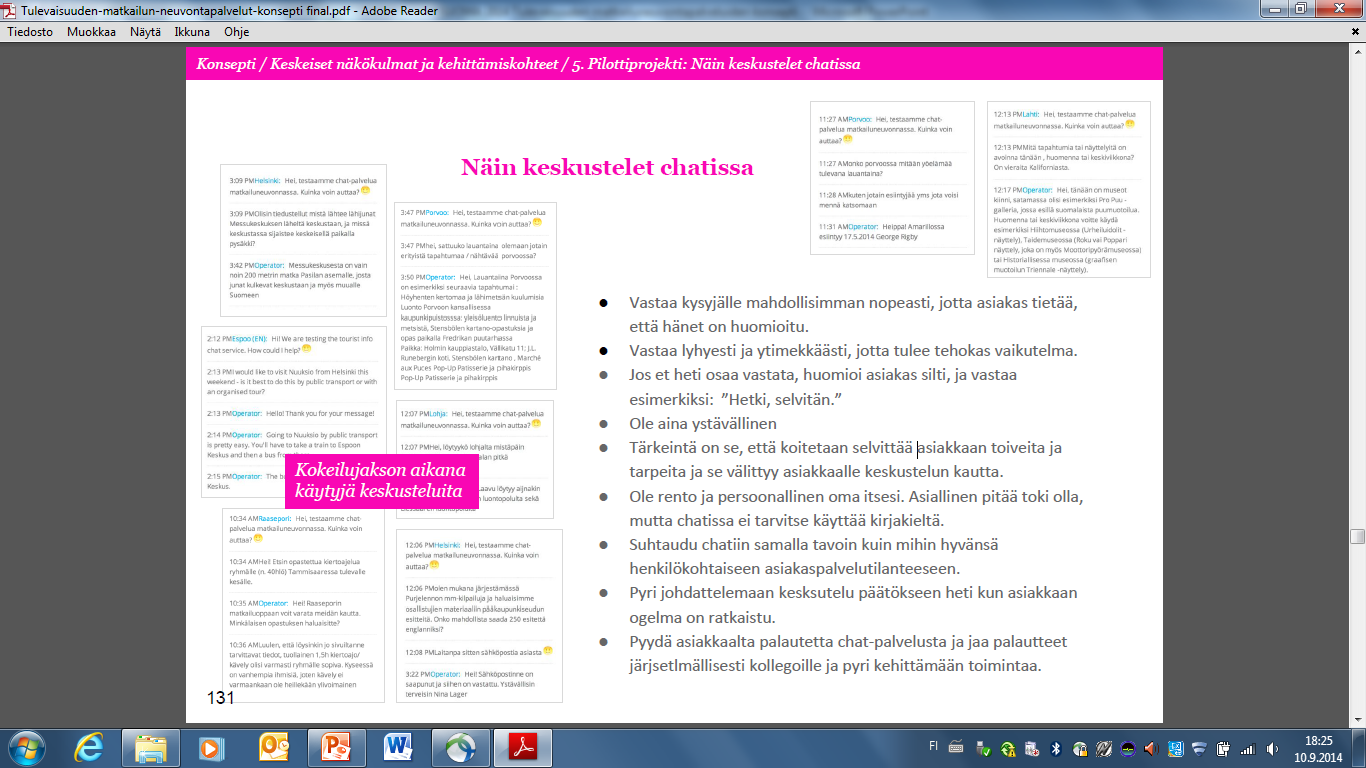Click bullet starting "Pyydä asiakkaalta palautetta"
Screen dimensions: 1366x768
[x=848, y=654]
